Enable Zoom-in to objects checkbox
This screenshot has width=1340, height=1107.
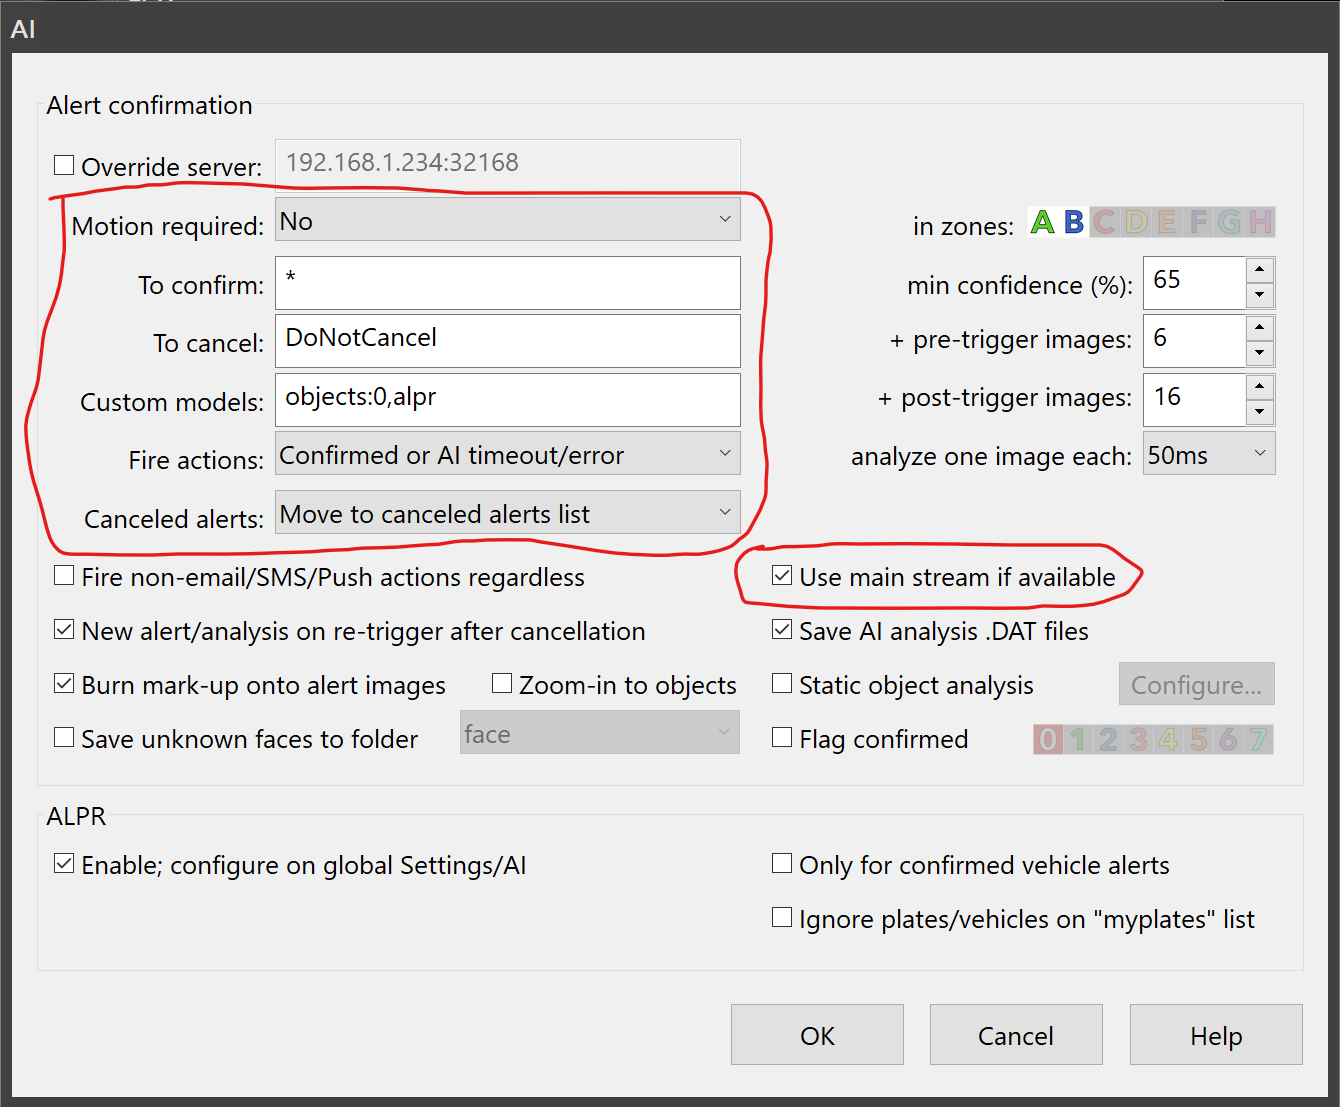[x=502, y=684]
